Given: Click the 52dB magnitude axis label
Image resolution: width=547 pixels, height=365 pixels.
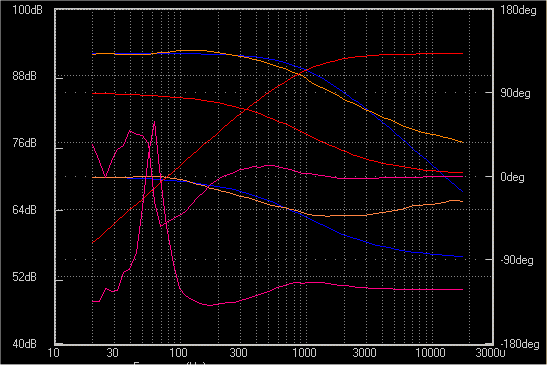Looking at the screenshot, I should tap(24, 277).
